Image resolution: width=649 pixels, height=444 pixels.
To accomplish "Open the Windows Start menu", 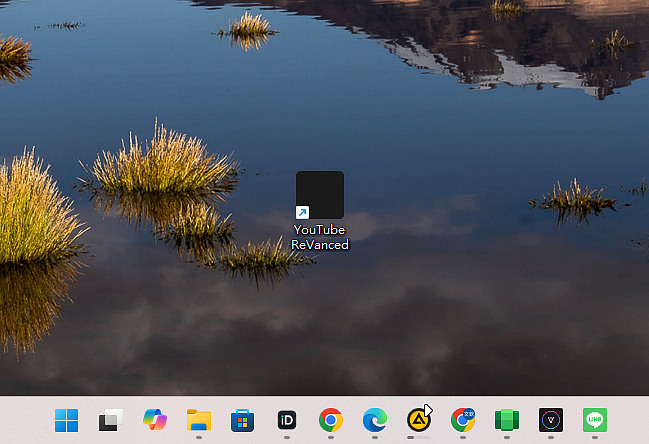I will point(66,420).
